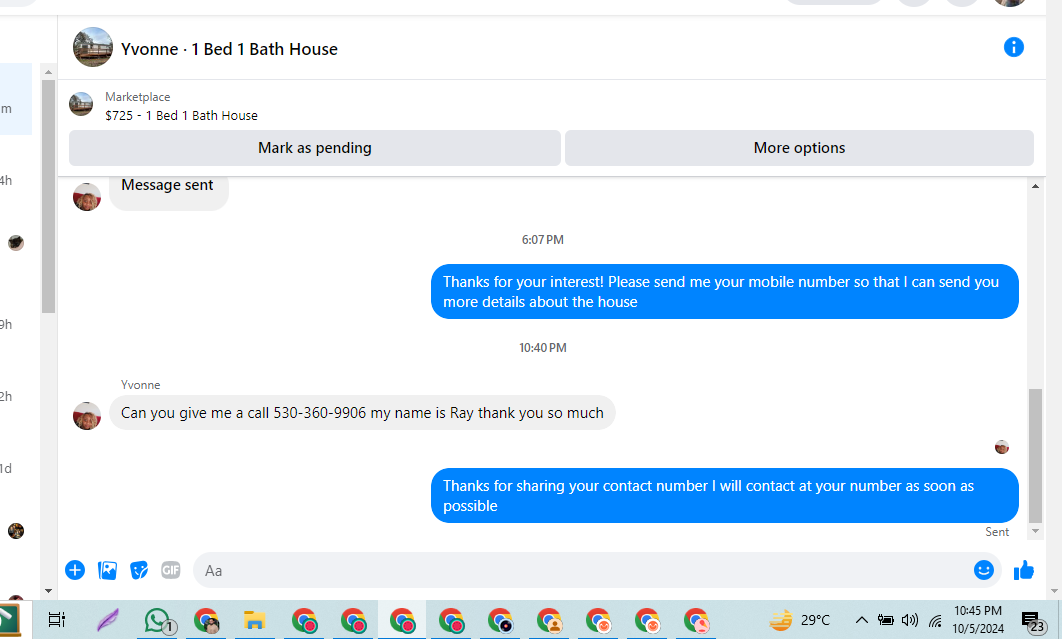
Task: Mark the listing as pending
Action: coord(315,148)
